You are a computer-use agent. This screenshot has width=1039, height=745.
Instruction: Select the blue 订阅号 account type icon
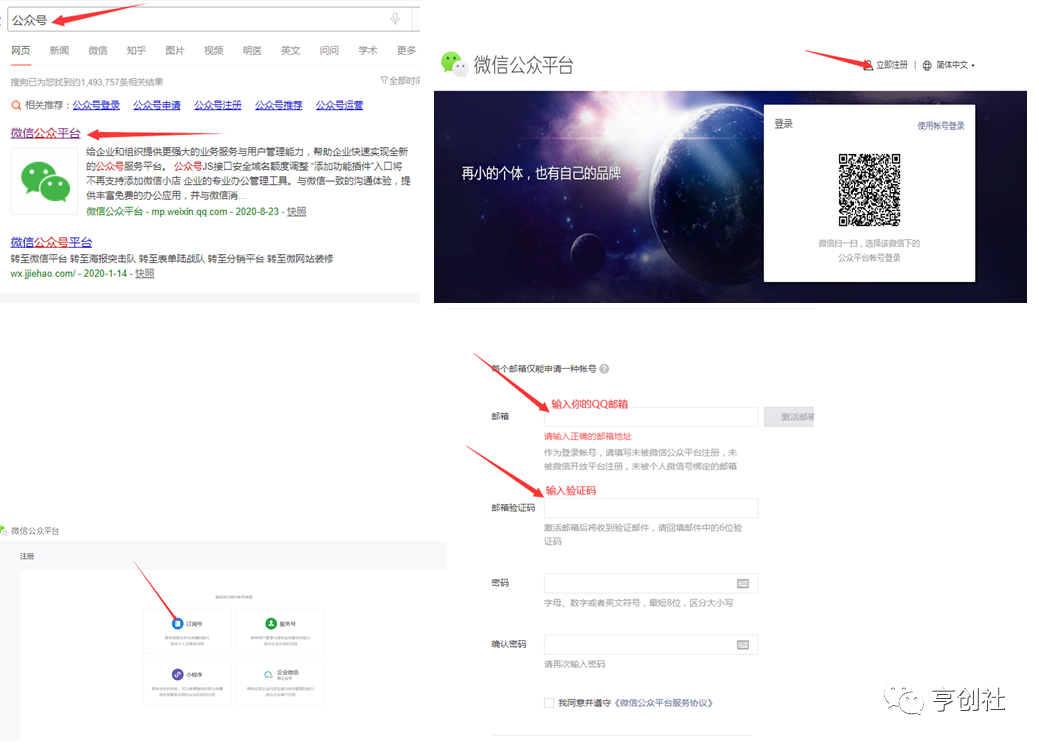tap(178, 624)
